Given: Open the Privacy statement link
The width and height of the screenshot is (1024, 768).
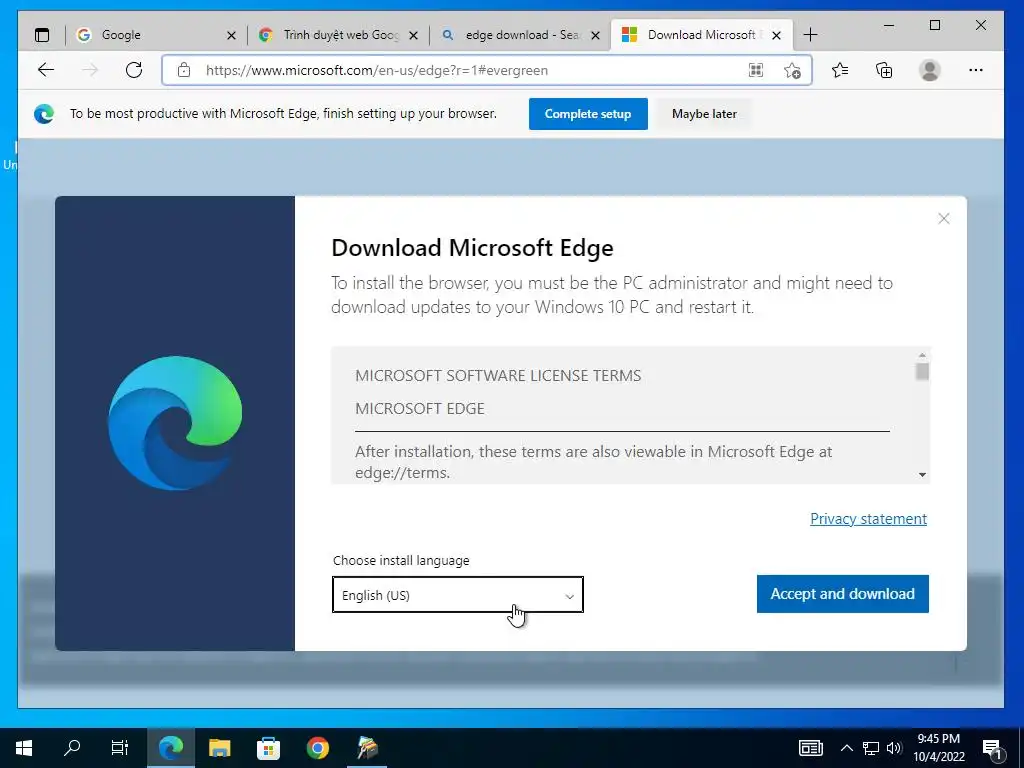Looking at the screenshot, I should tap(868, 519).
